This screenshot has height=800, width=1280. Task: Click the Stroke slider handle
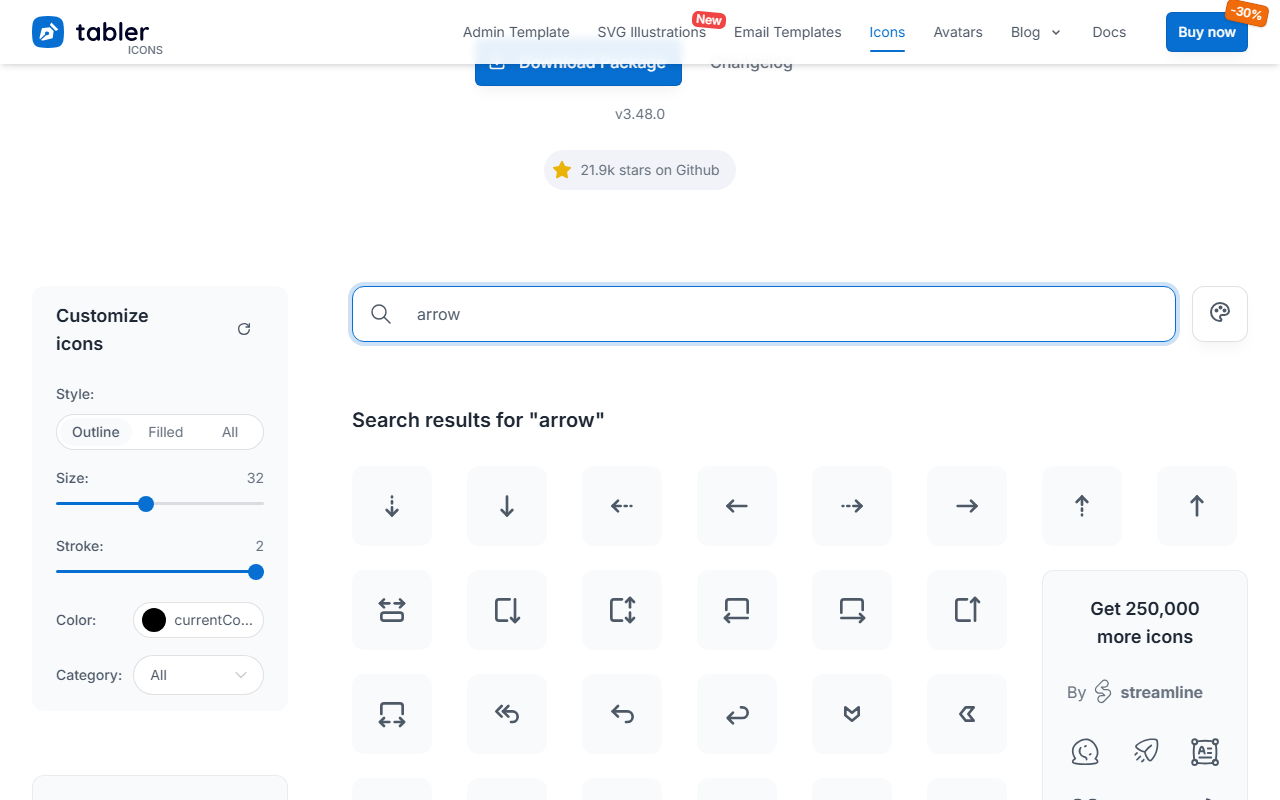(x=256, y=572)
